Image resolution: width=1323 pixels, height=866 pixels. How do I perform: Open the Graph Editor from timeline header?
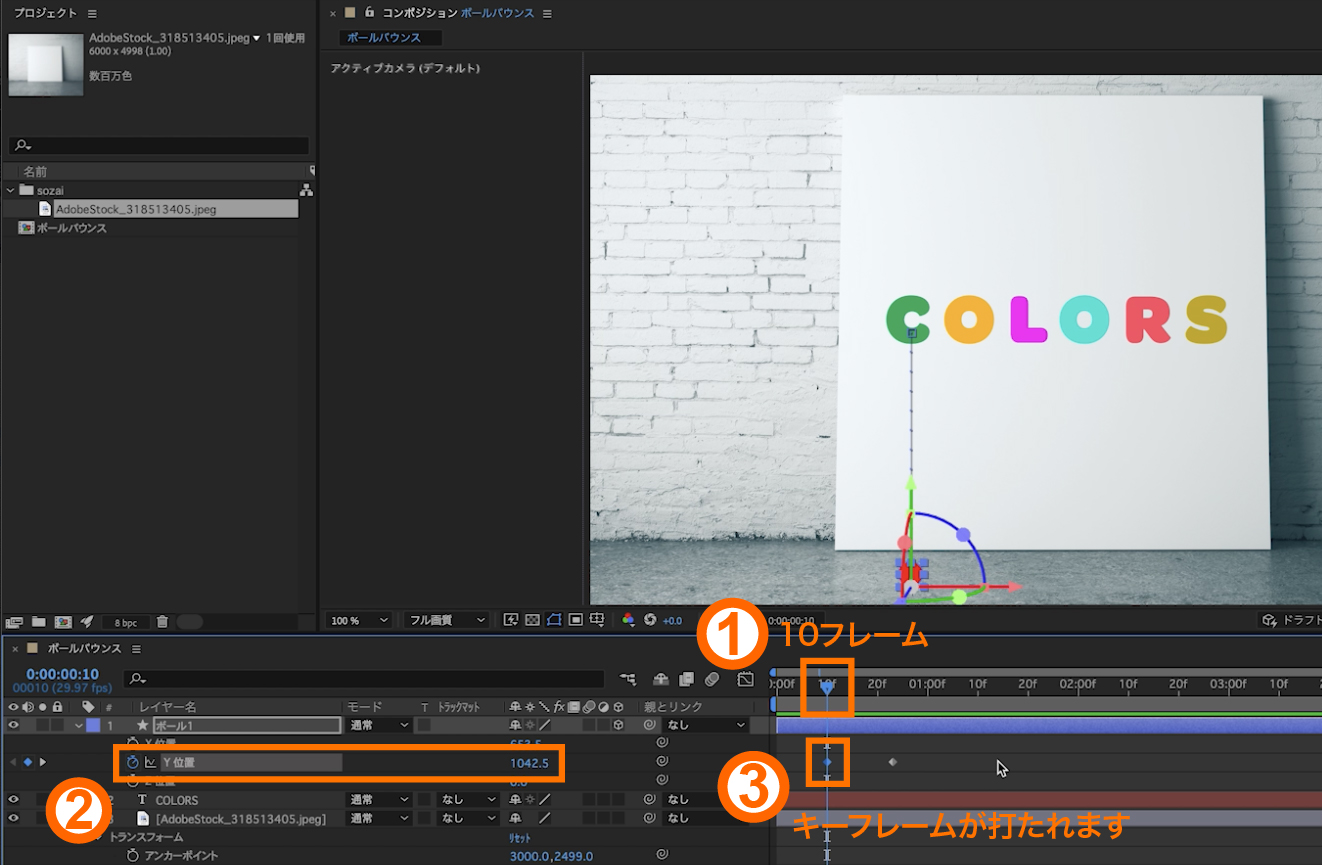[x=745, y=679]
